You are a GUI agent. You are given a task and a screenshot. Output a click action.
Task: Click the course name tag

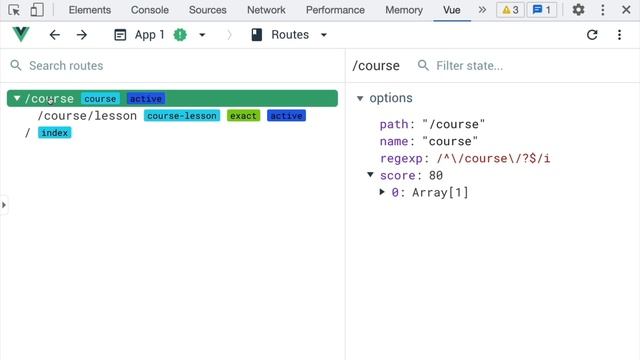pos(100,99)
